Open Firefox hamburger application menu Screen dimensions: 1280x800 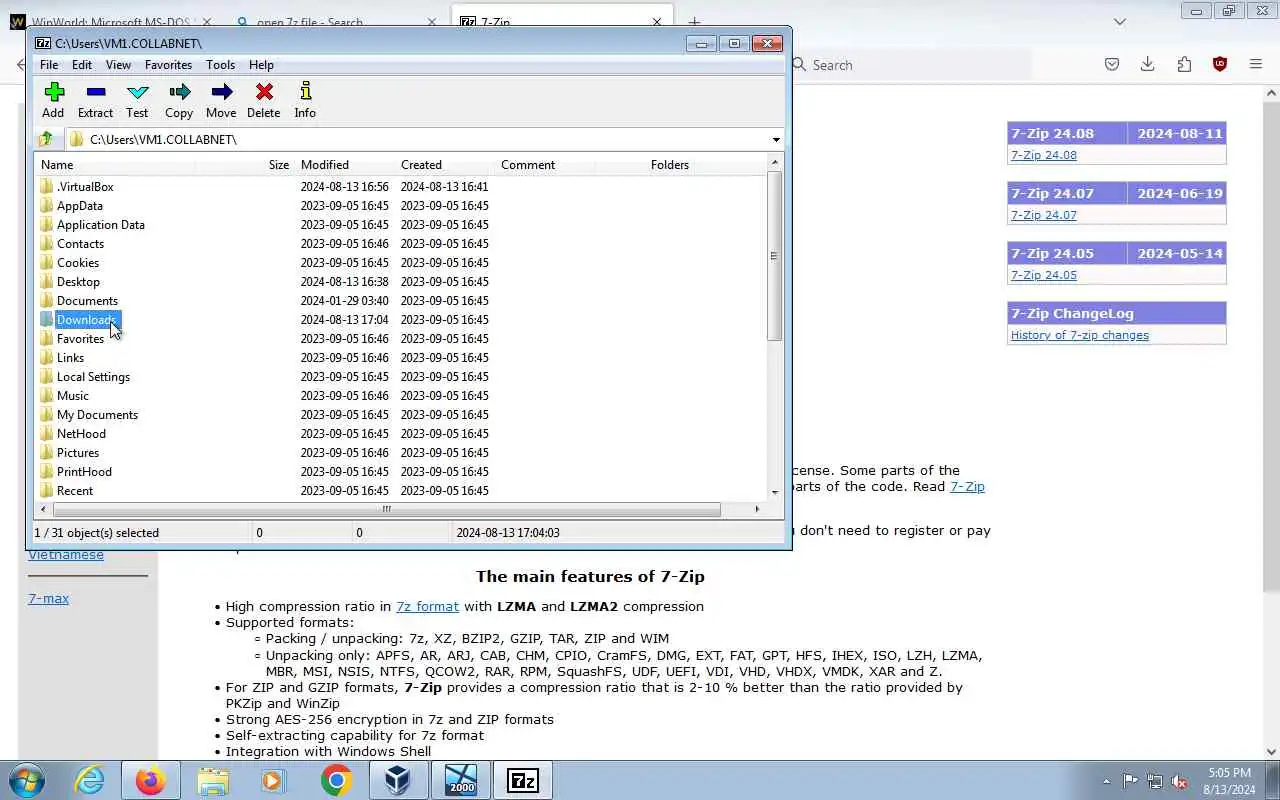click(1256, 64)
